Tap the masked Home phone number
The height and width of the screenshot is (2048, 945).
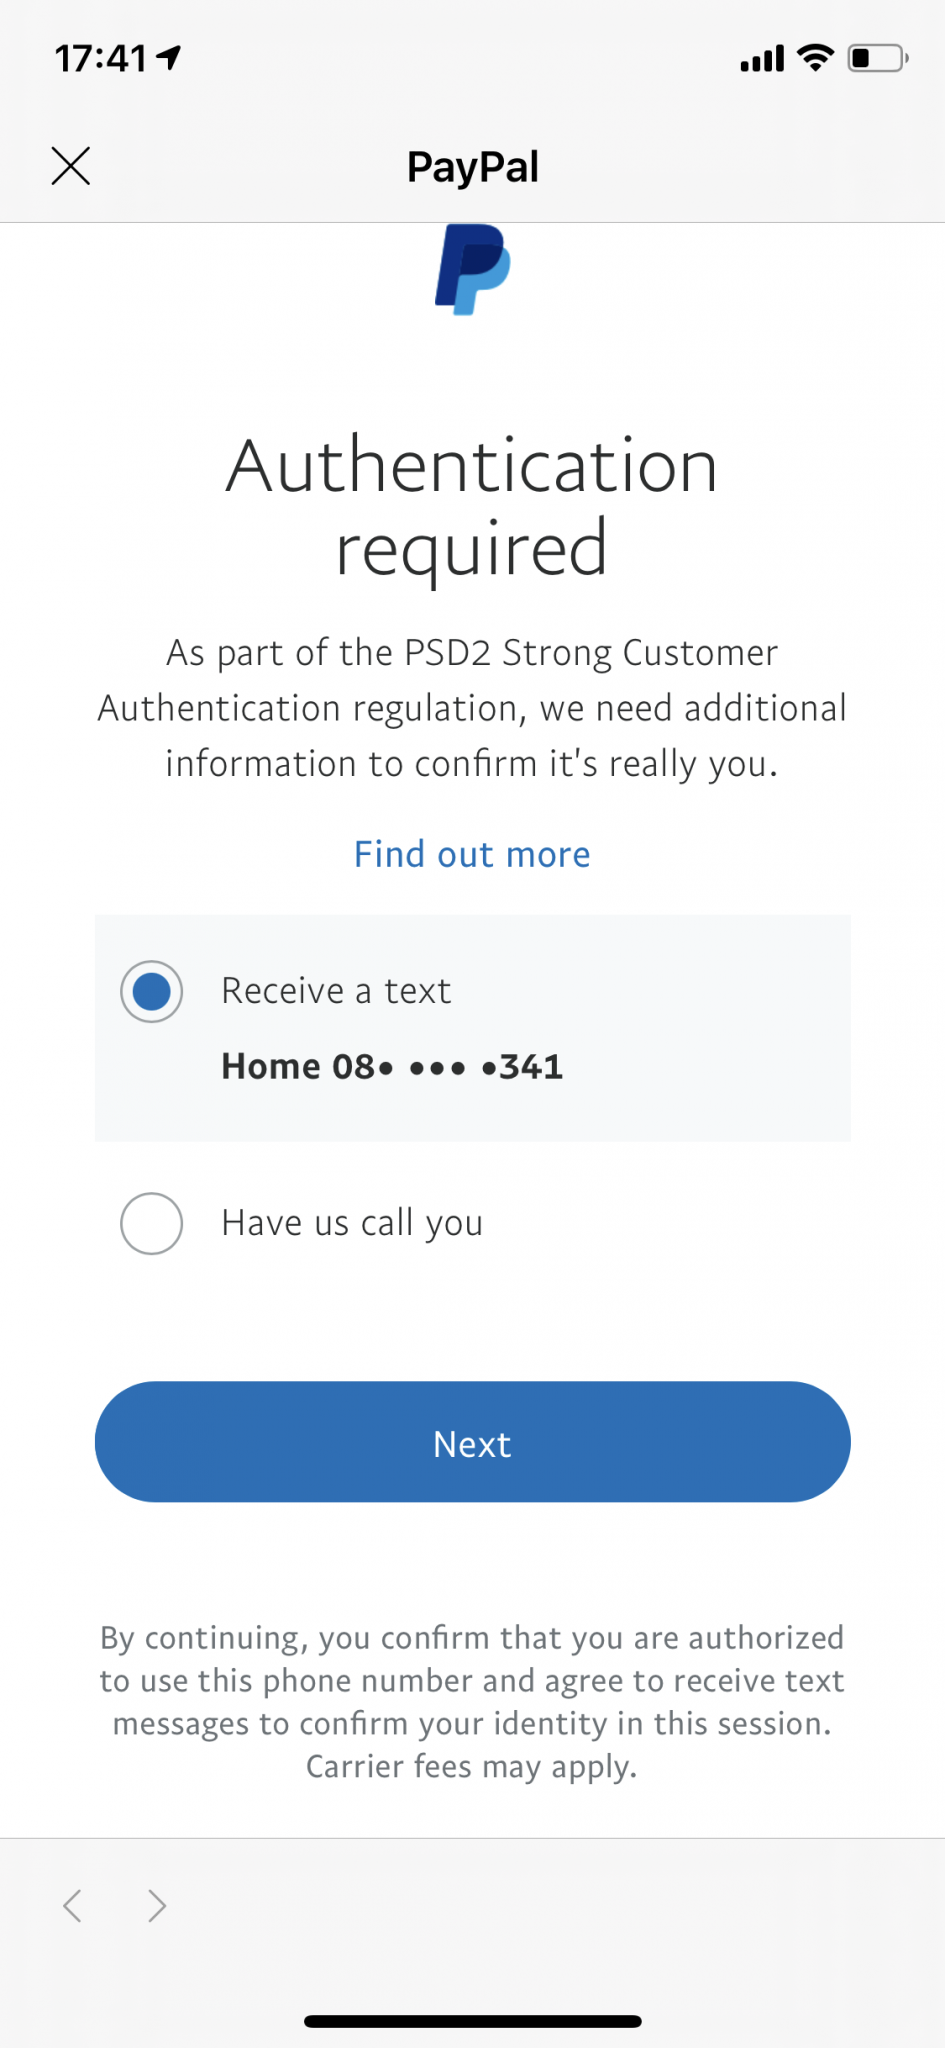click(392, 1067)
